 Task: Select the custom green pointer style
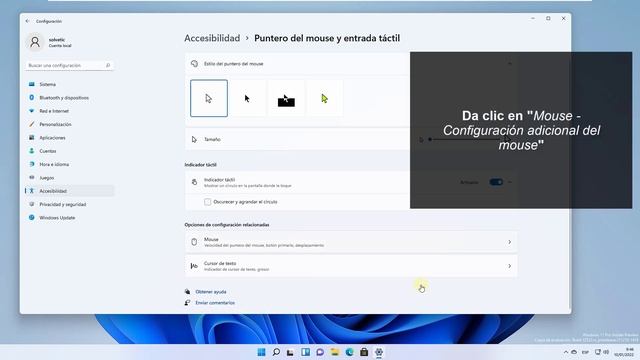coord(324,98)
